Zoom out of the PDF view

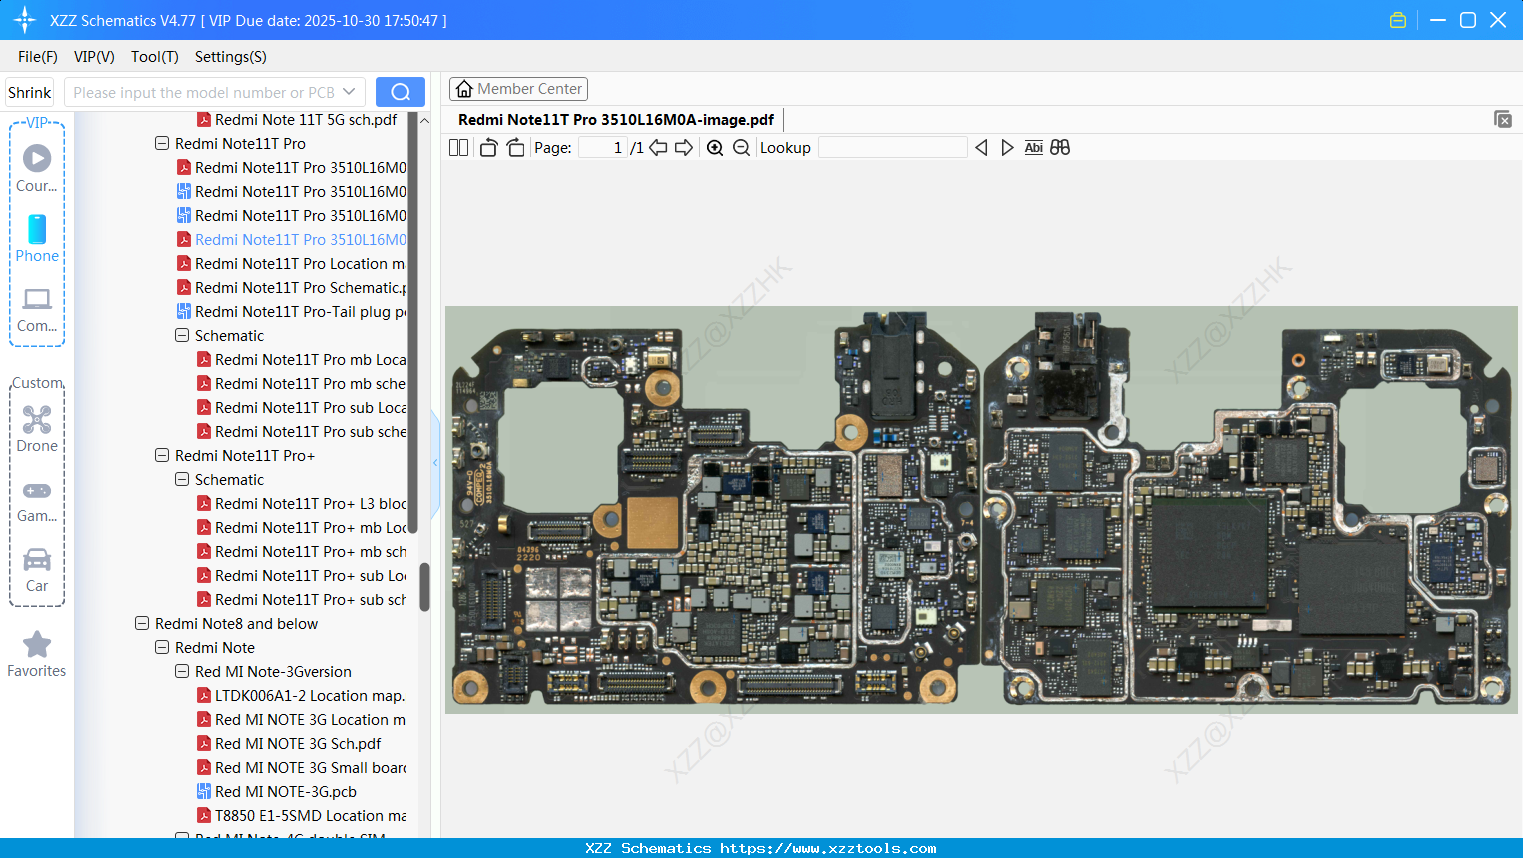[x=741, y=148]
